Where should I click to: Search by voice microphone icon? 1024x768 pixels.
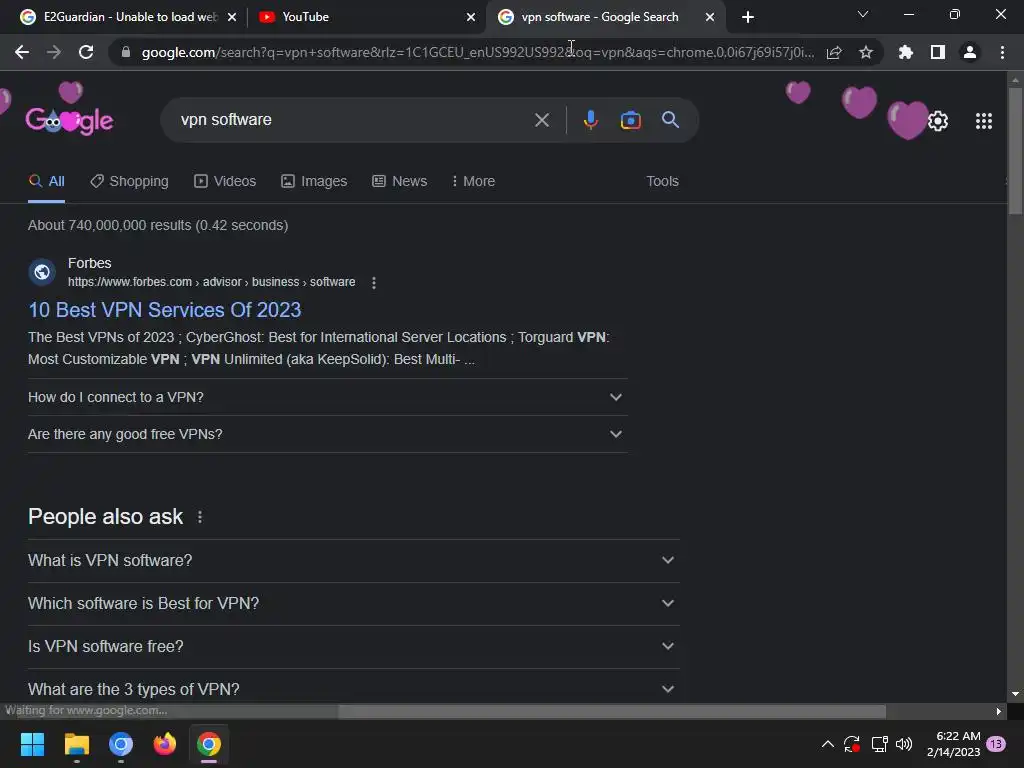pos(590,120)
